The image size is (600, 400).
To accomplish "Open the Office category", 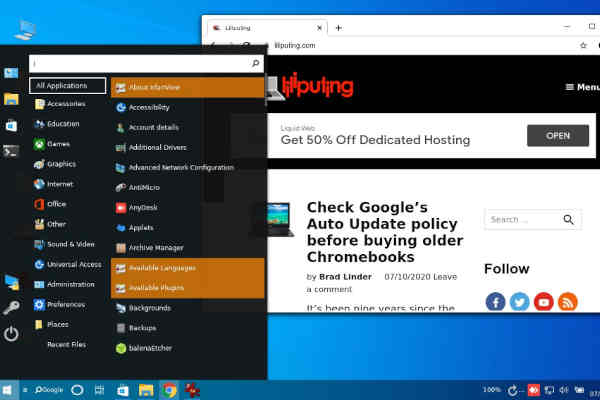I will click(50, 204).
